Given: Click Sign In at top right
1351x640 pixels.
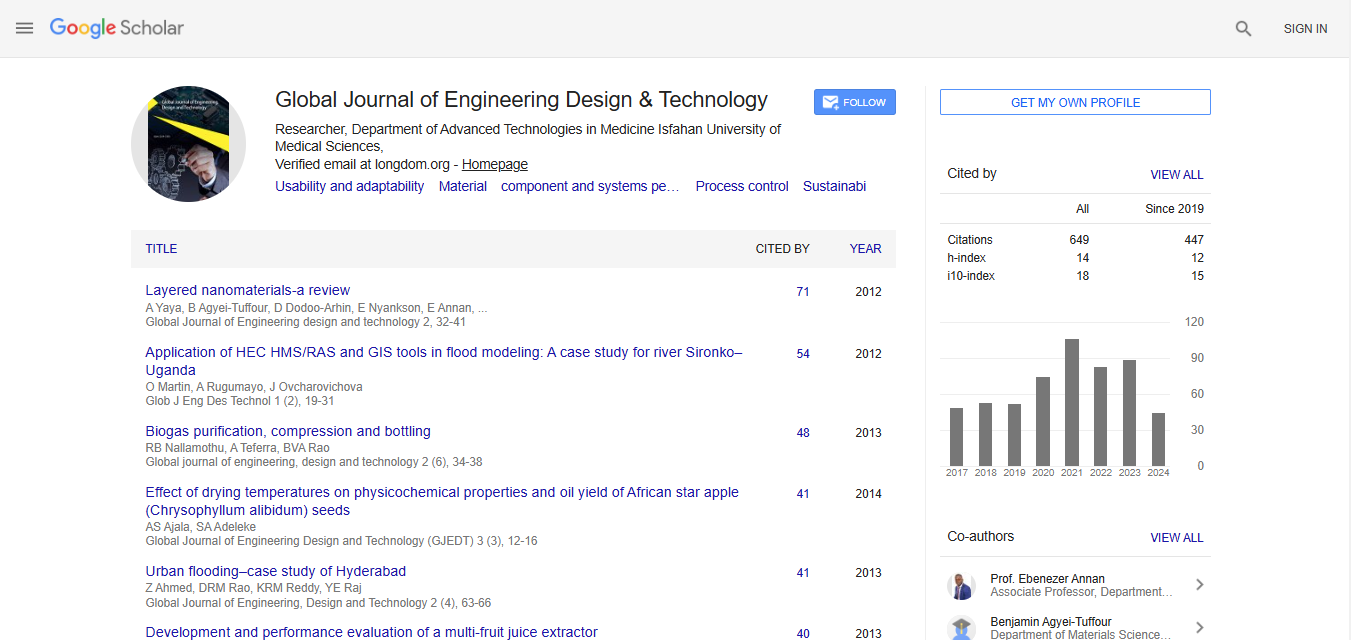Looking at the screenshot, I should coord(1305,29).
